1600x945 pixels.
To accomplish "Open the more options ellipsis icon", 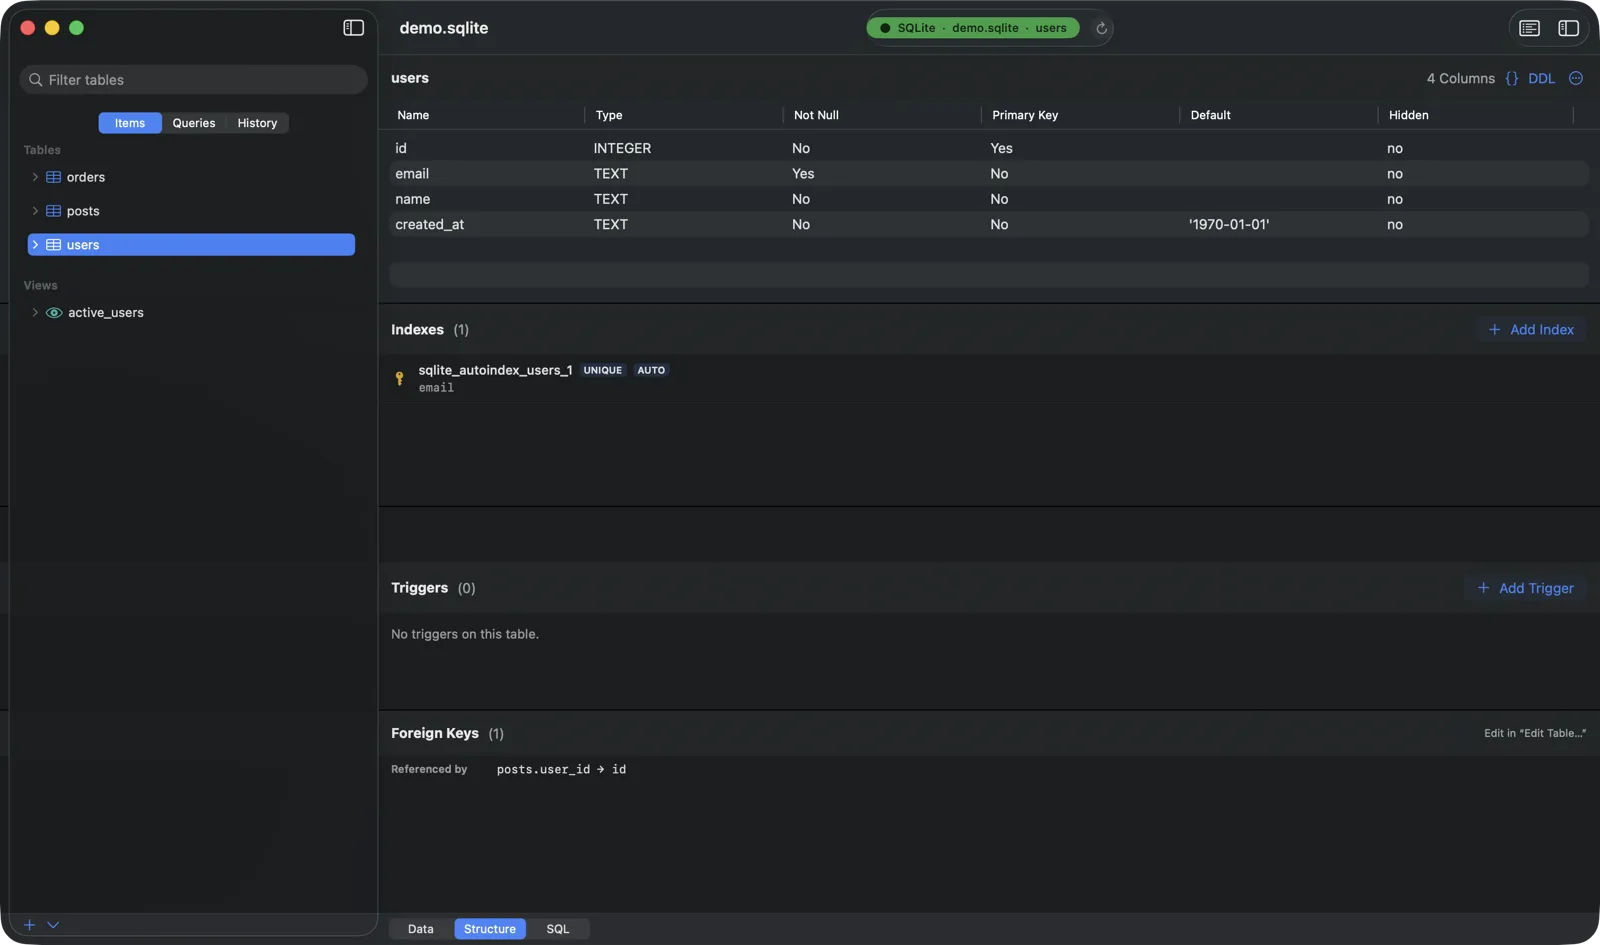I will point(1576,78).
